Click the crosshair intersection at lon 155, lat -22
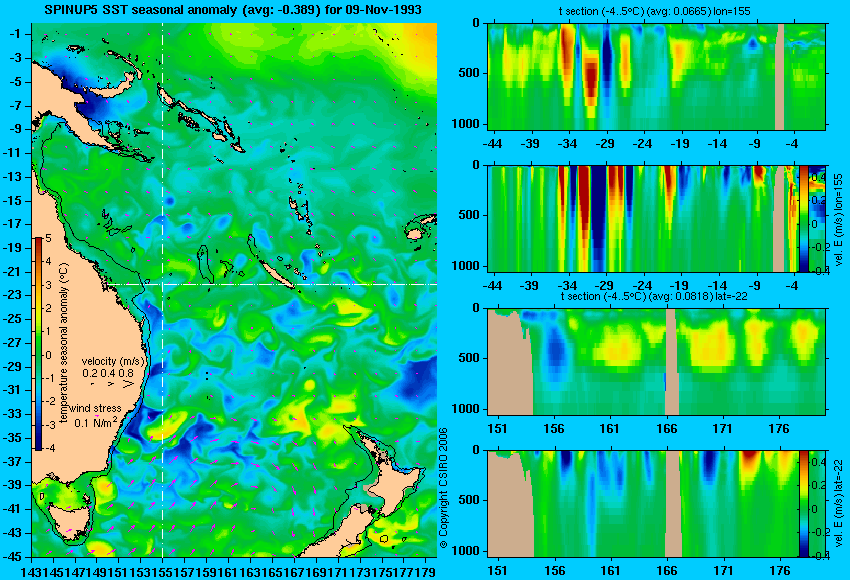The height and width of the screenshot is (580, 850). click(162, 284)
